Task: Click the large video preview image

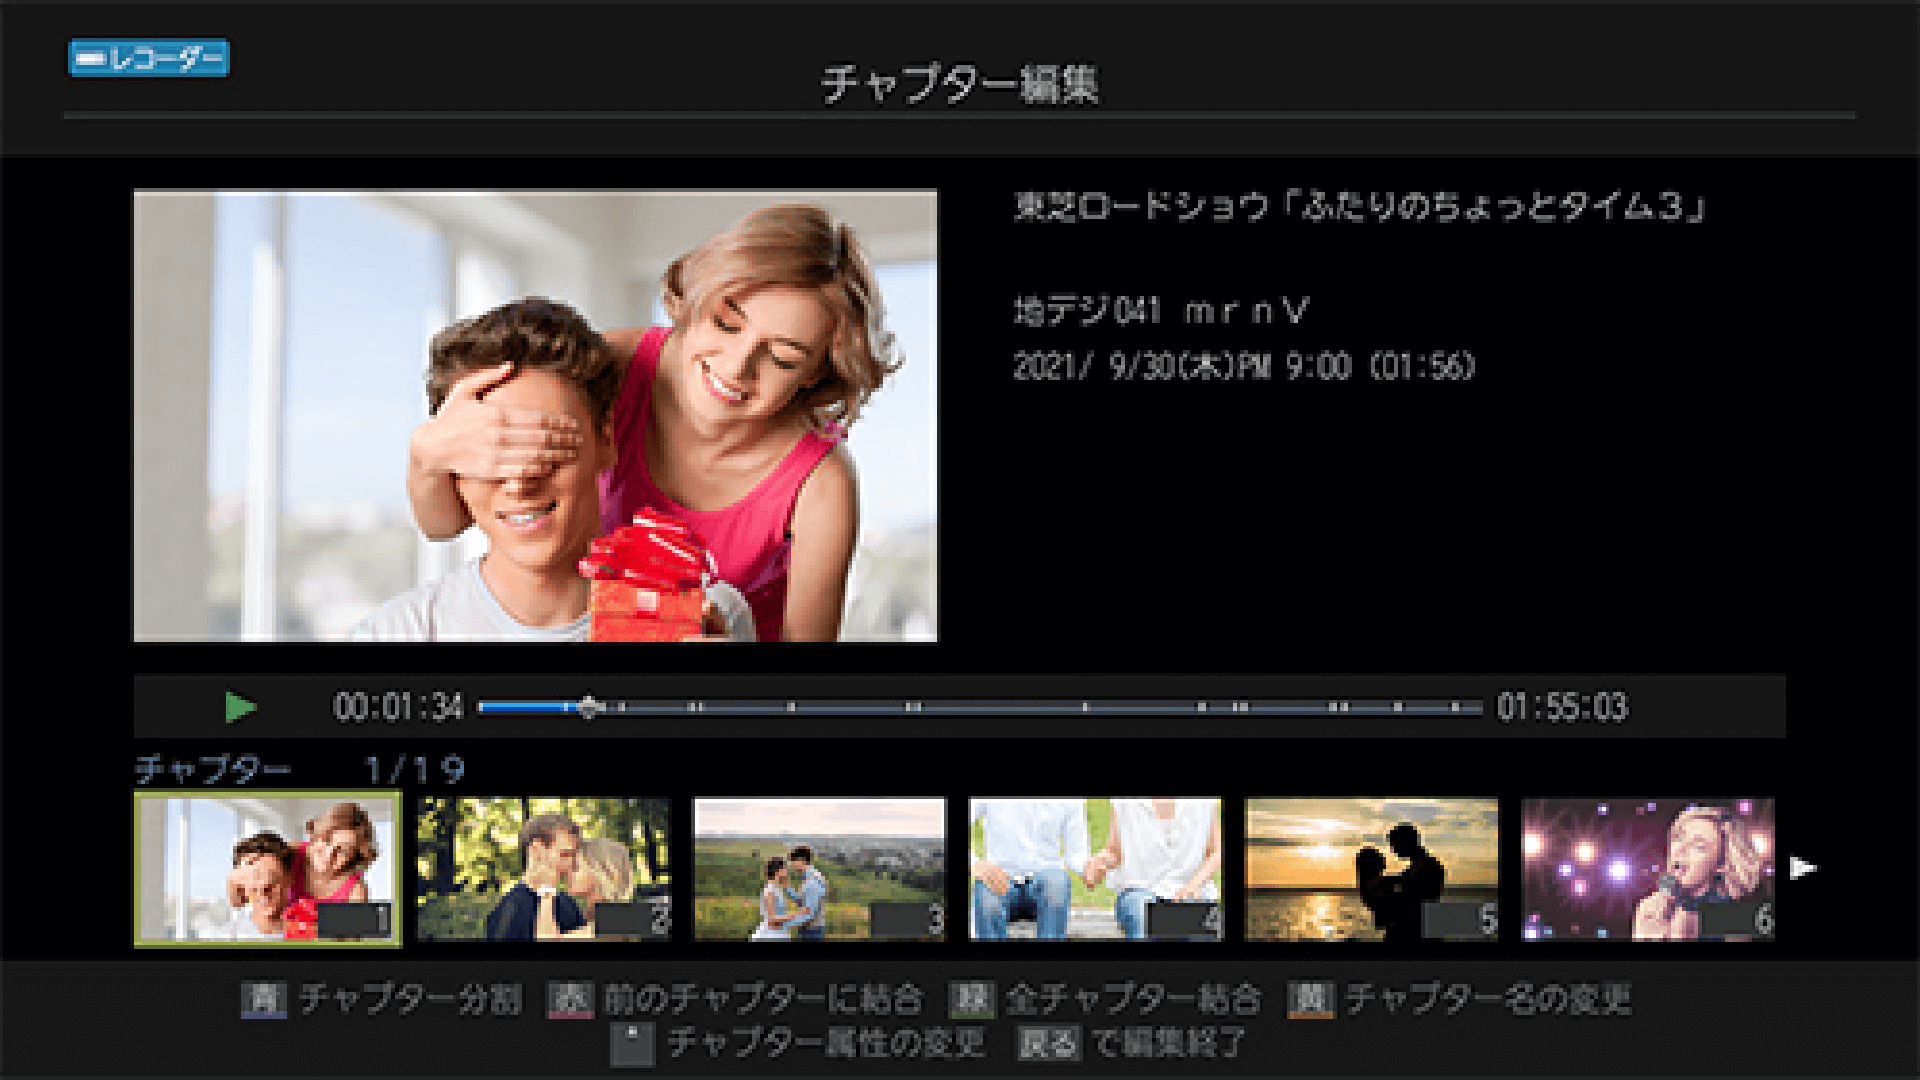Action: pyautogui.click(x=536, y=416)
